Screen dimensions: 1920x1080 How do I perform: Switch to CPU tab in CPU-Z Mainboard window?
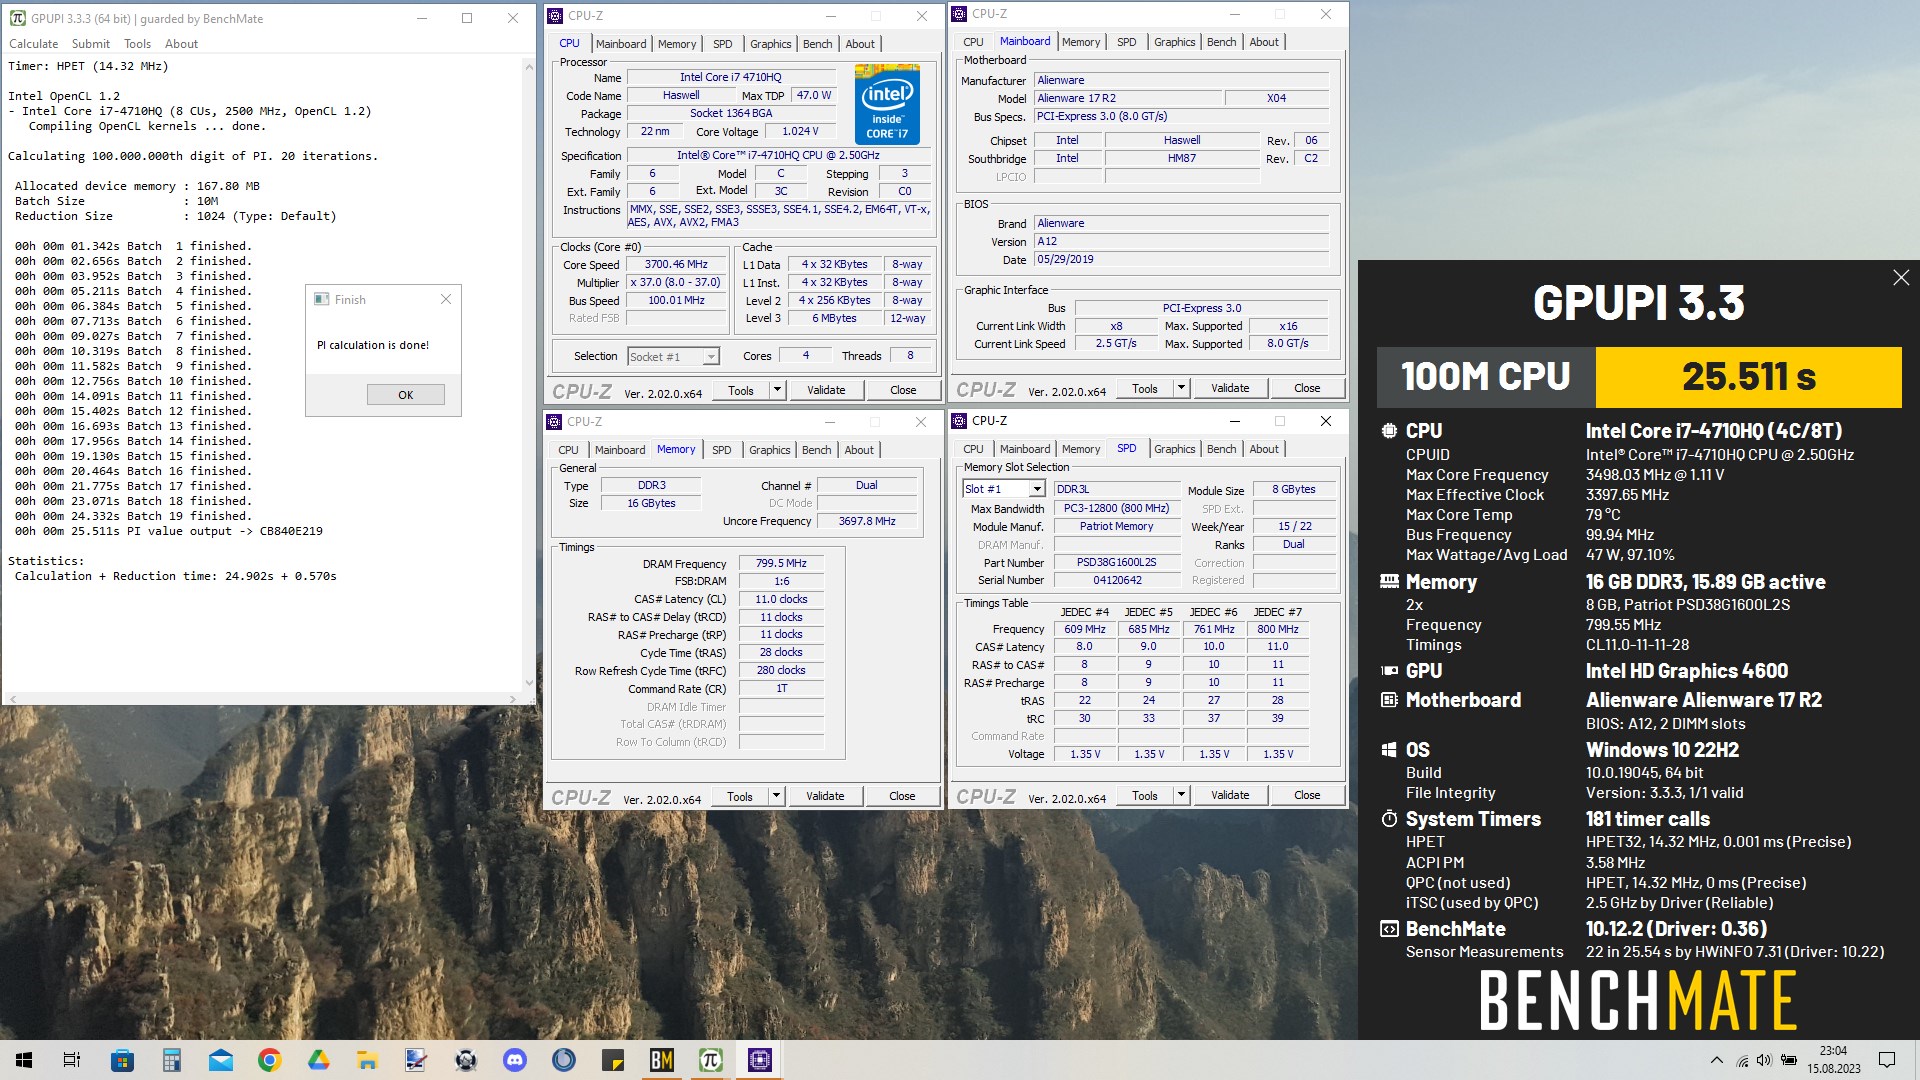[x=974, y=42]
